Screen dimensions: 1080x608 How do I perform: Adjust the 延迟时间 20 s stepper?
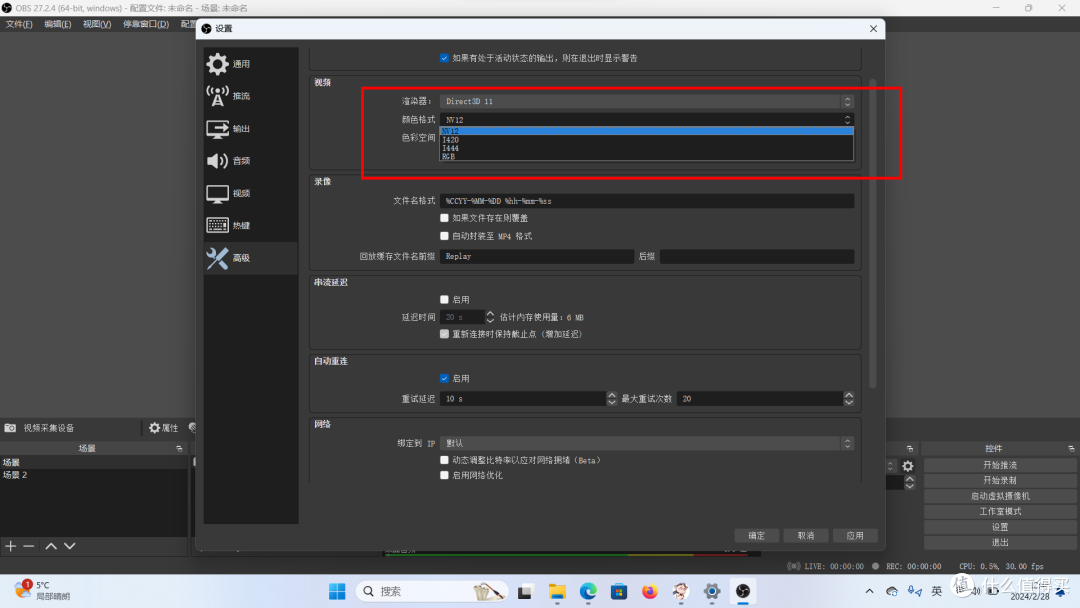(490, 317)
